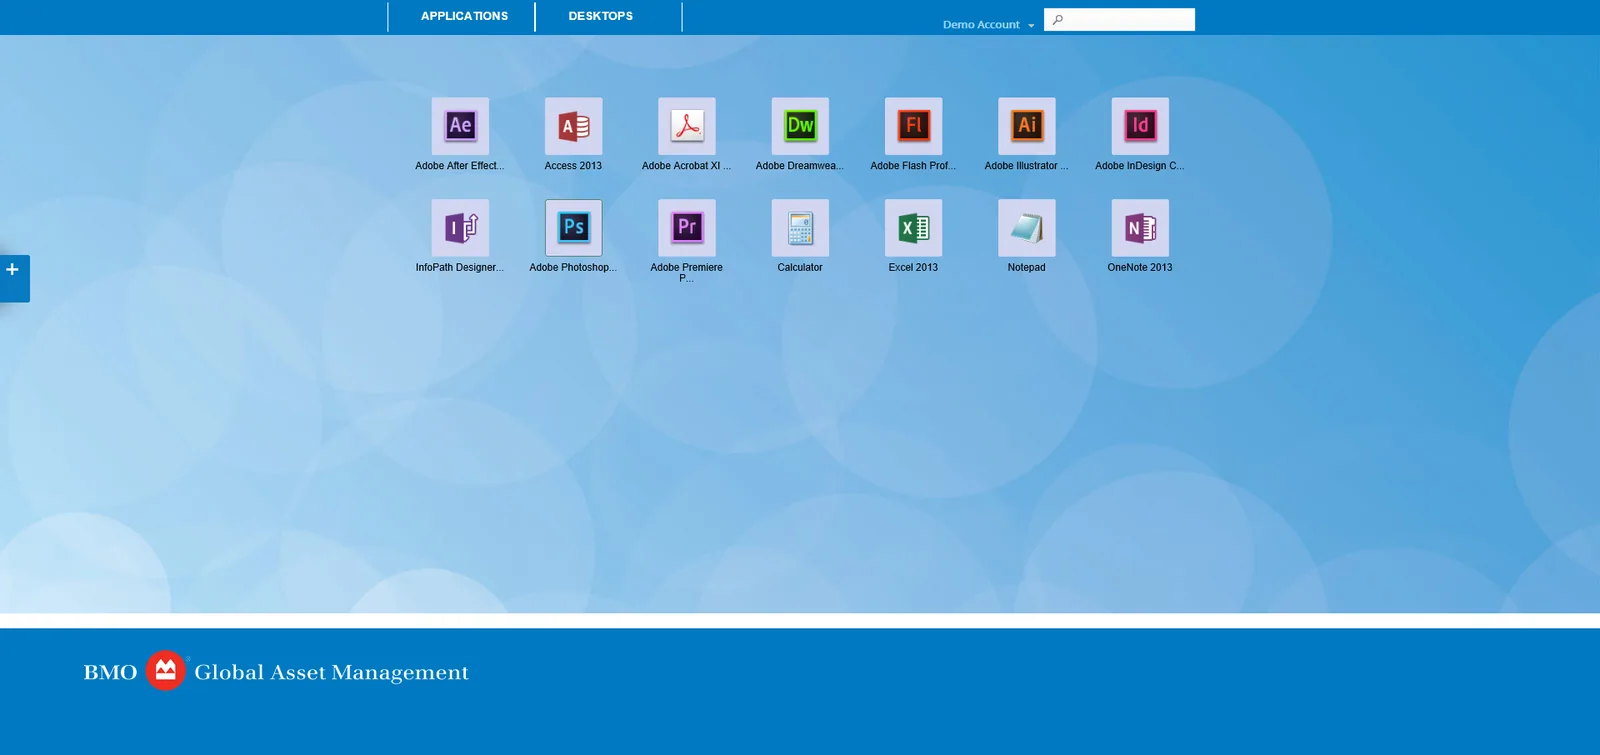The width and height of the screenshot is (1600, 755).
Task: Start Adobe Acrobat XI from the grid
Action: [687, 126]
